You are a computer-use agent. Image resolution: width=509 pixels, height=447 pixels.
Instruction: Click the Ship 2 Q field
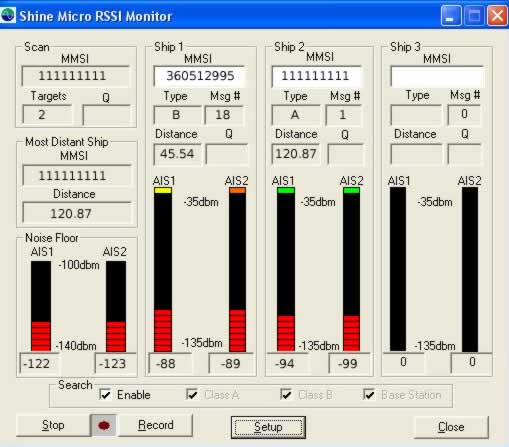(345, 154)
